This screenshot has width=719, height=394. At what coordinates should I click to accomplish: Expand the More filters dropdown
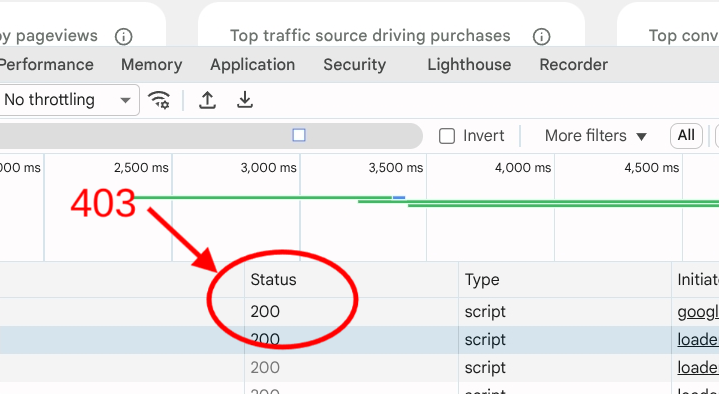[596, 136]
